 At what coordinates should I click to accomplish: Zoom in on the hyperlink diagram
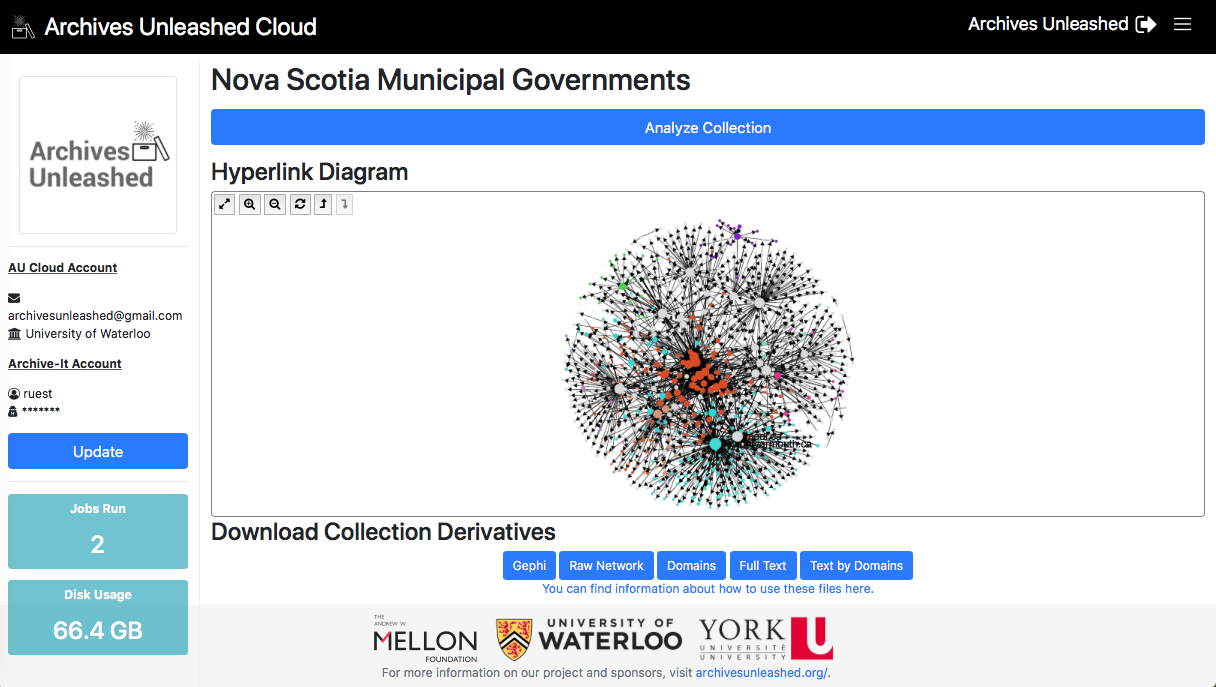click(250, 204)
